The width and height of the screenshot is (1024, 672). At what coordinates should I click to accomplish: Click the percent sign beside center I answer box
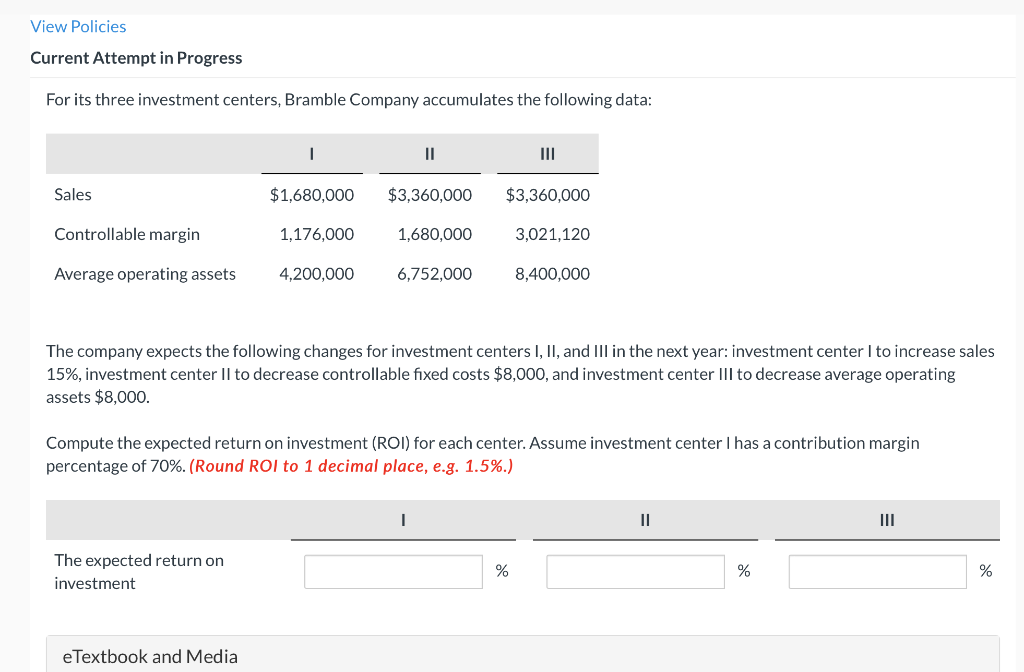[x=502, y=571]
